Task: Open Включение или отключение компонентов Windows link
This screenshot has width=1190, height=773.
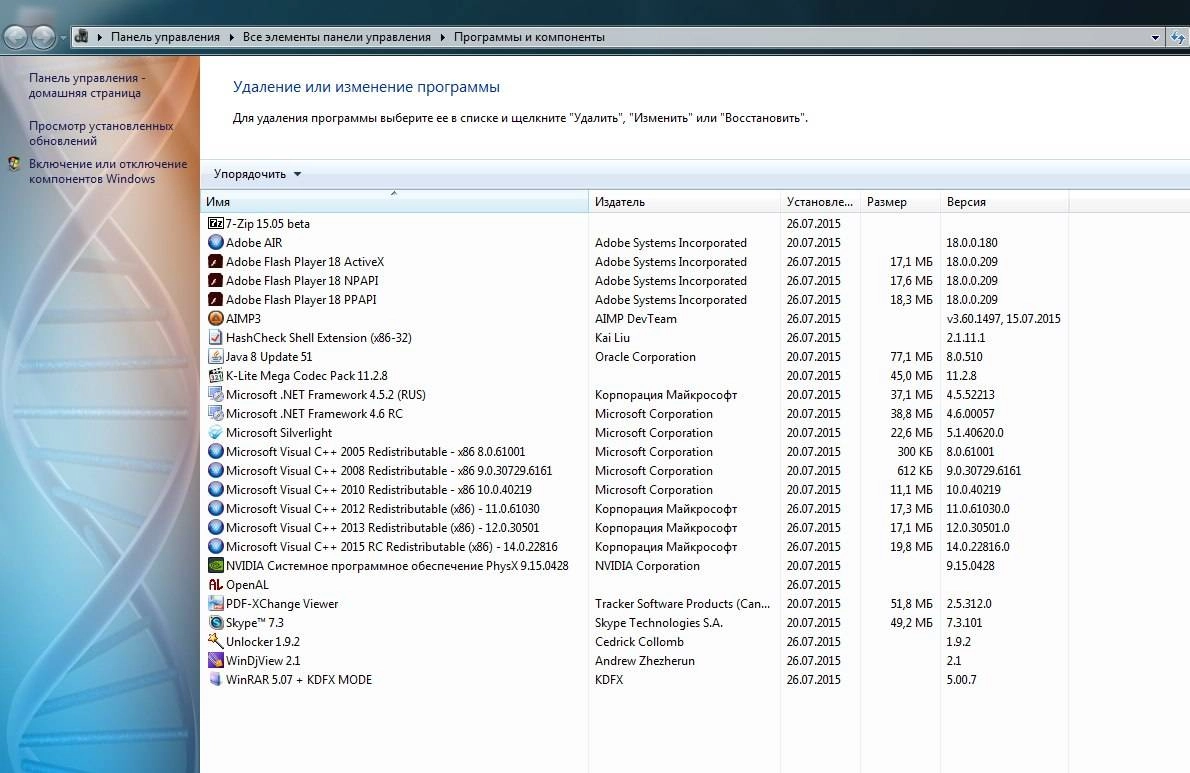Action: pyautogui.click(x=108, y=171)
